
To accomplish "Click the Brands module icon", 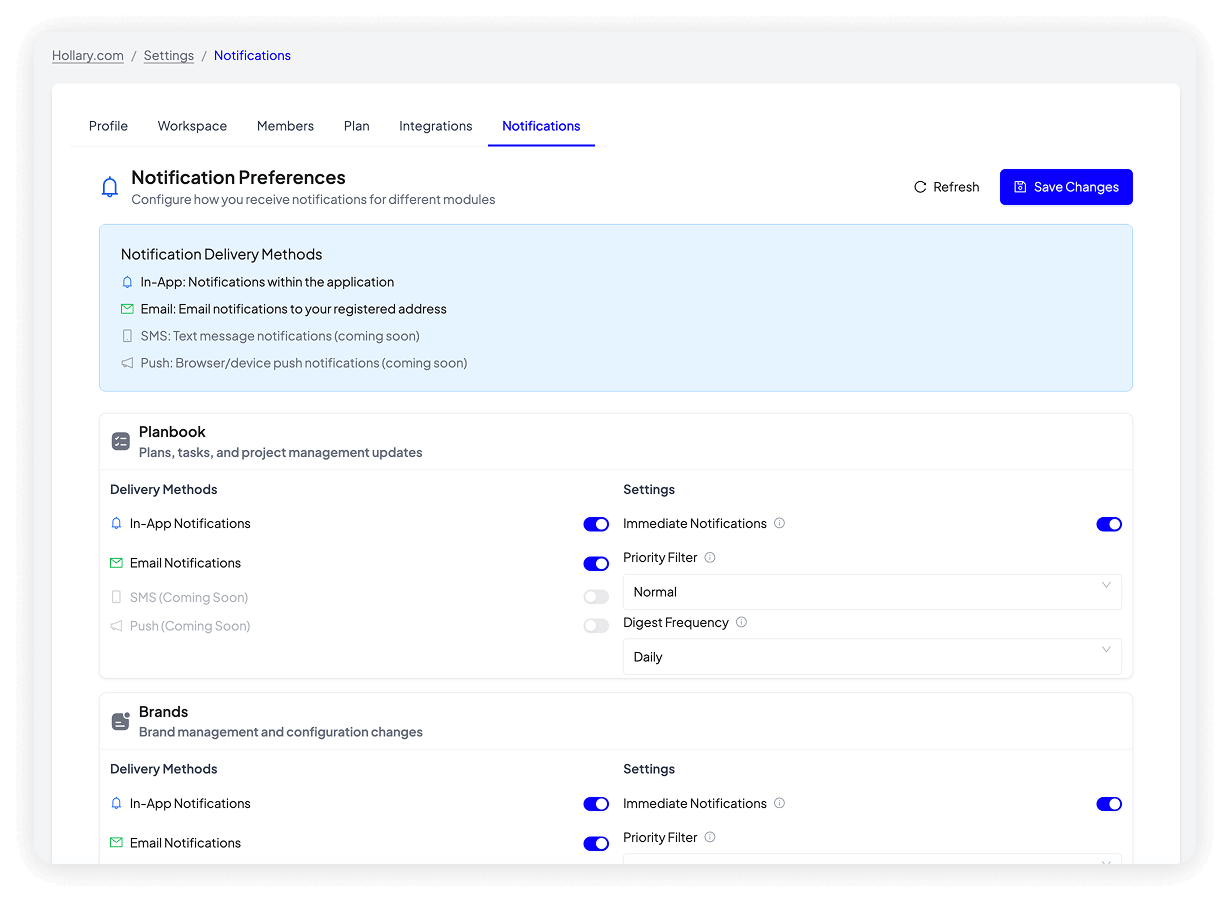I will coord(121,721).
